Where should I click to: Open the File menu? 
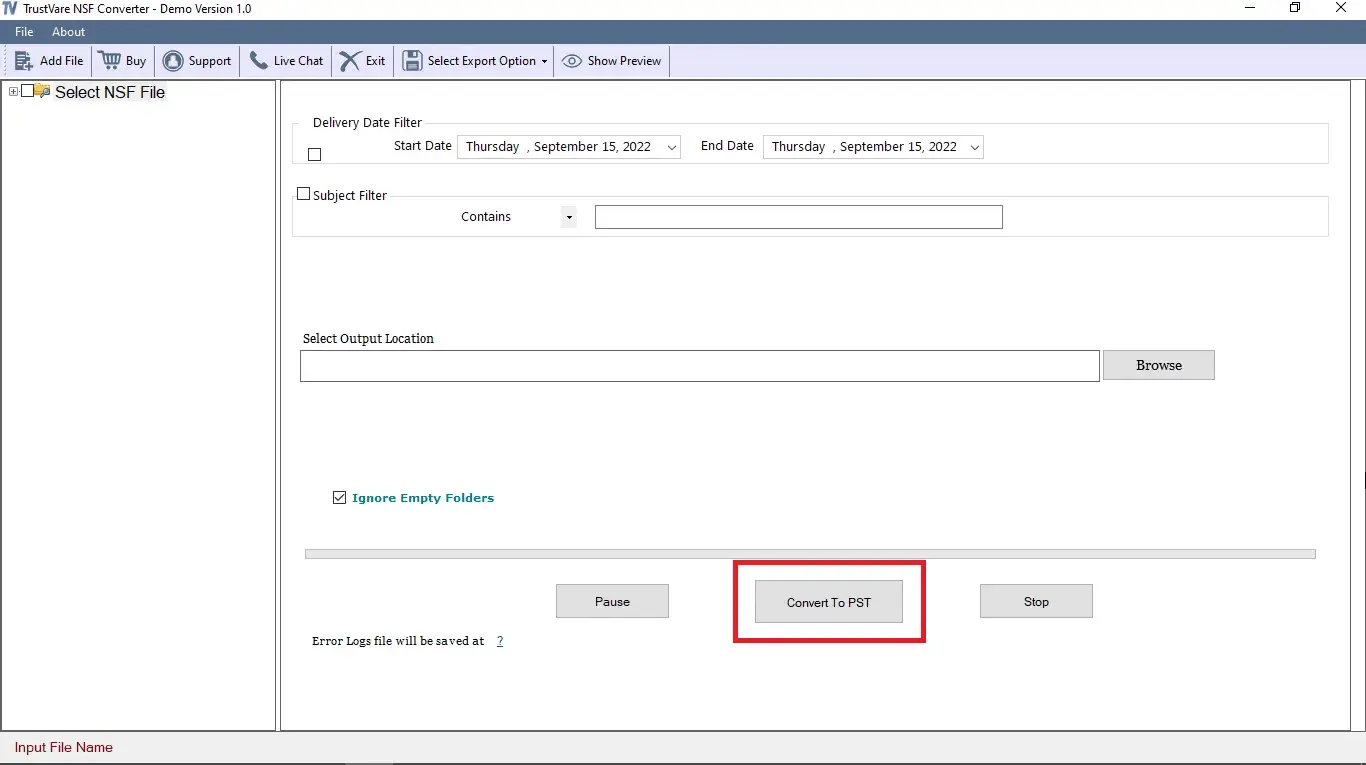24,32
